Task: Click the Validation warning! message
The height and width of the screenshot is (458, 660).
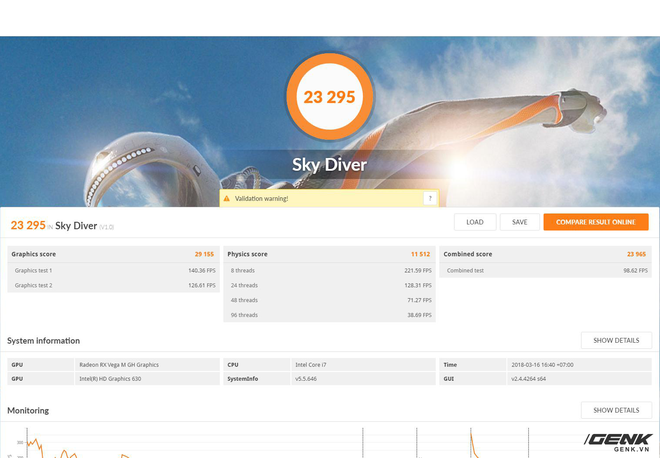Action: tap(261, 199)
